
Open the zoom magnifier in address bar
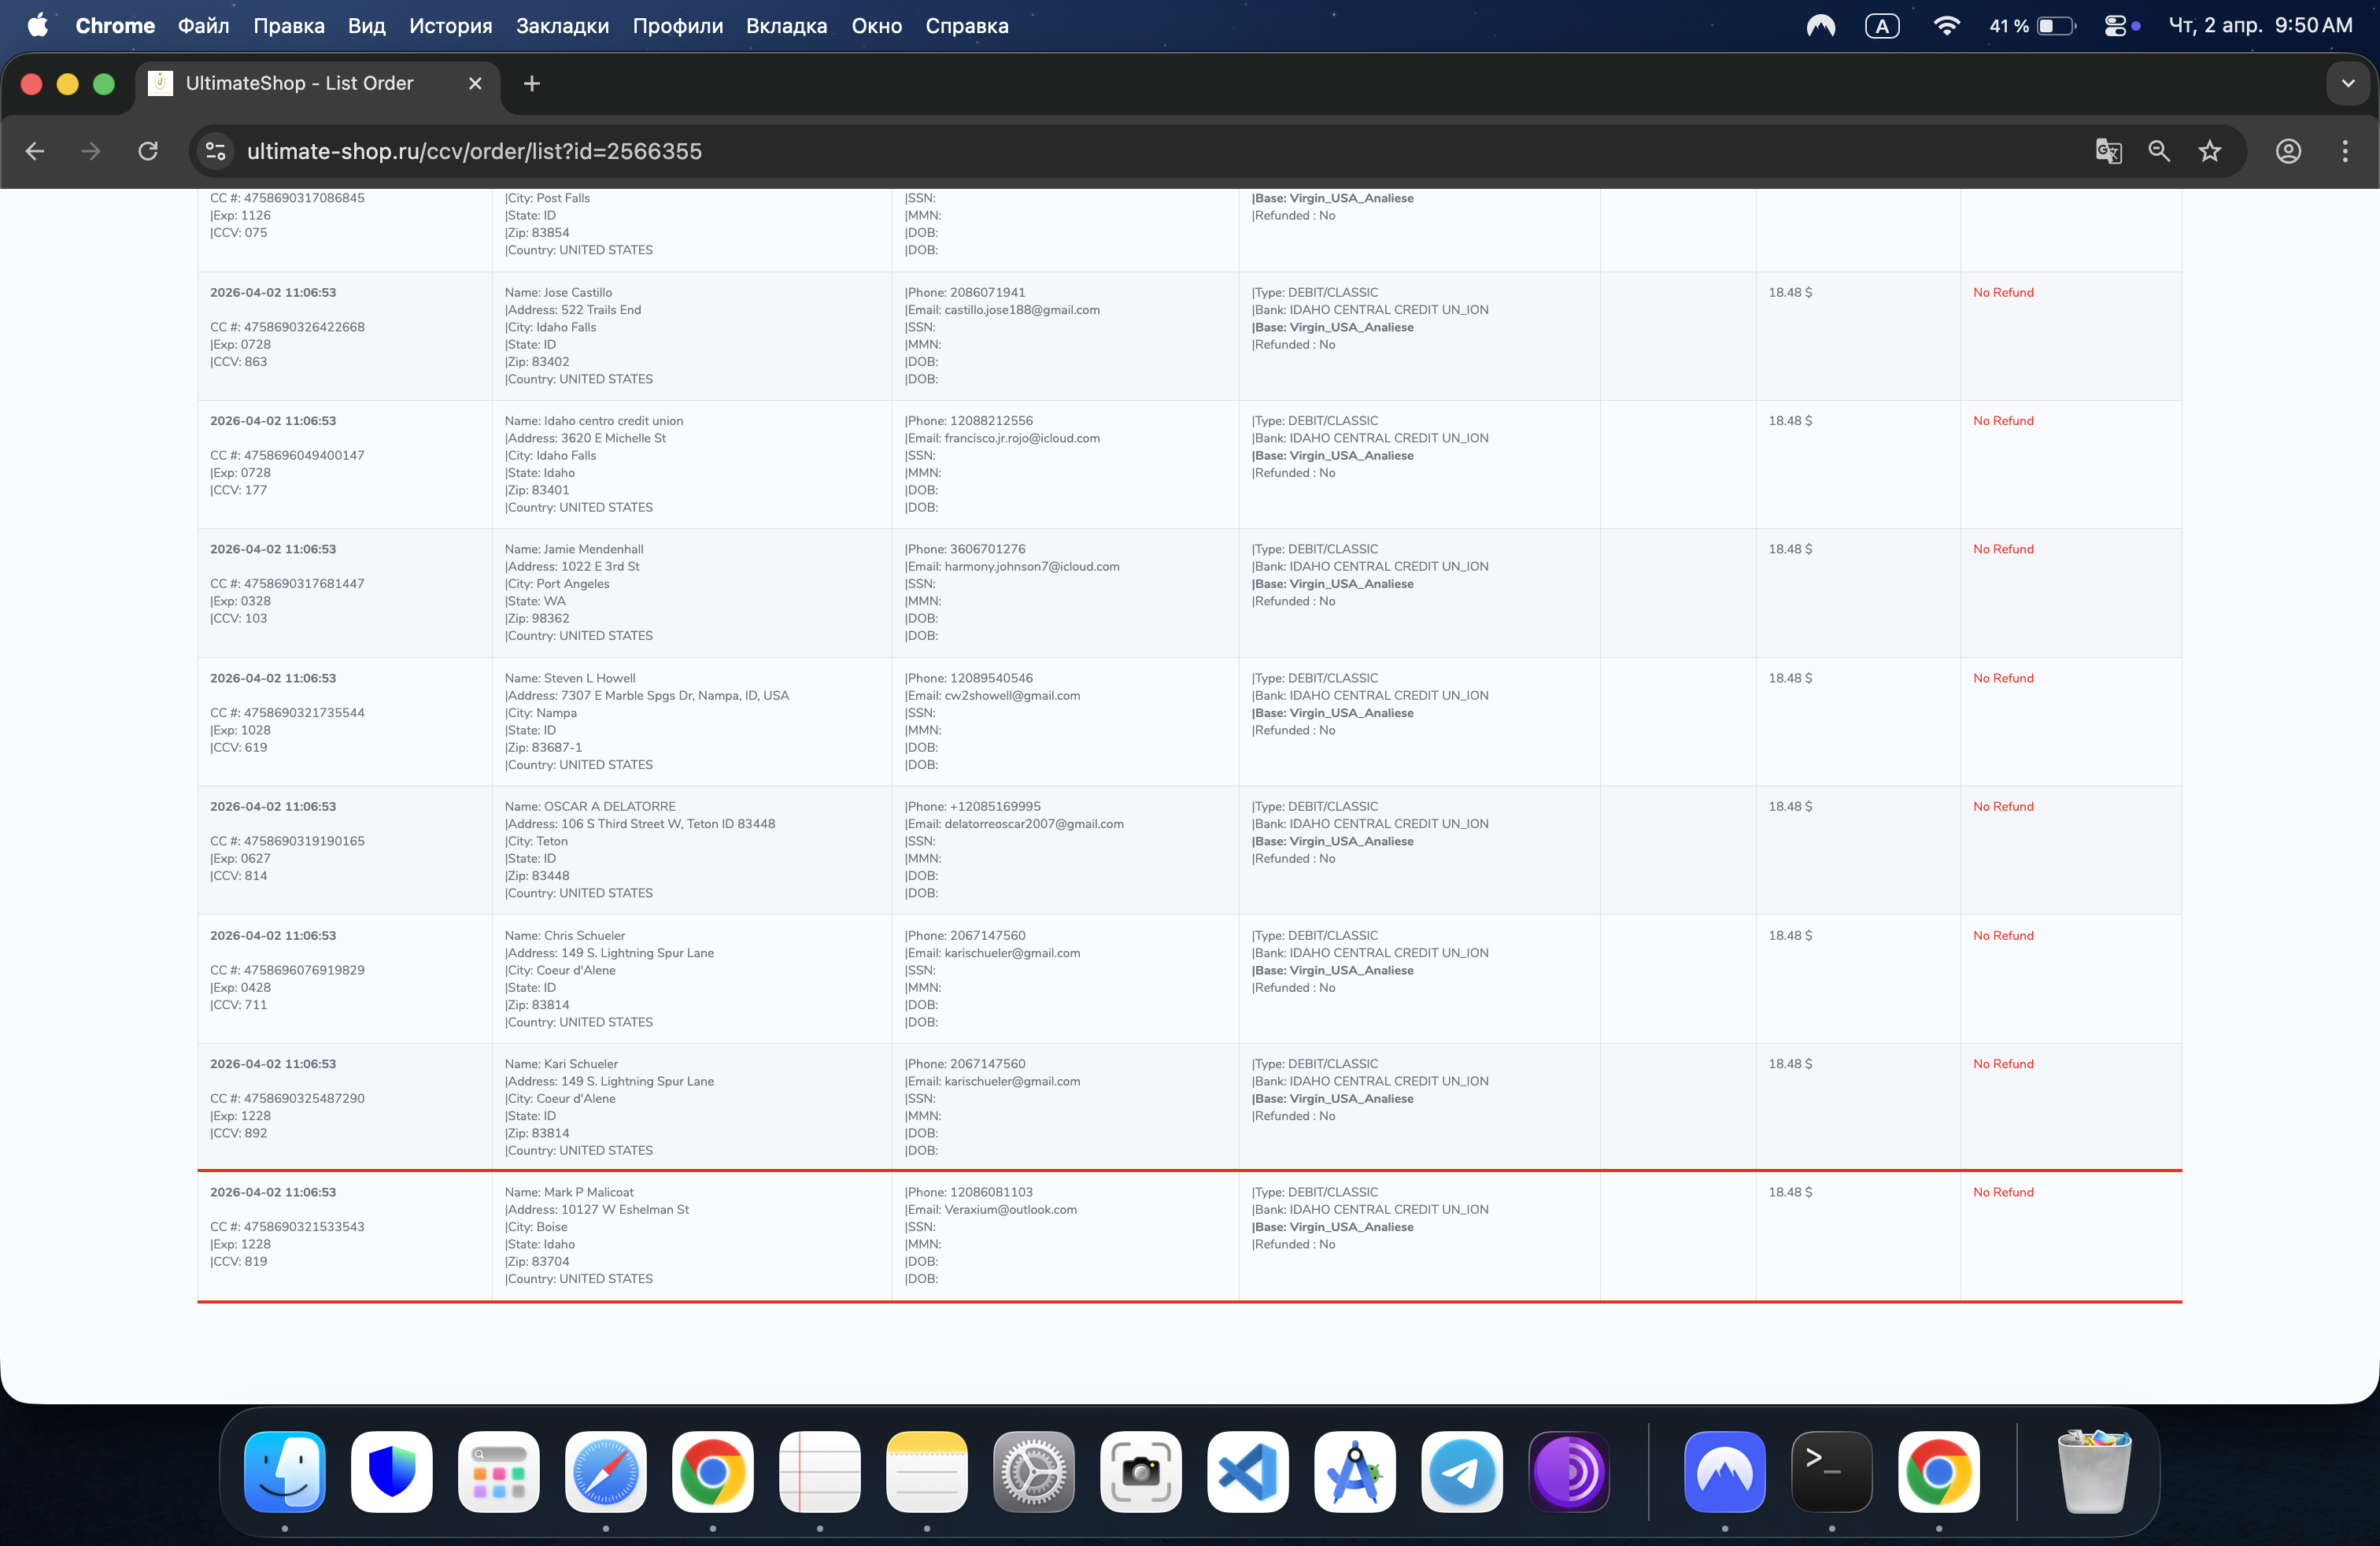[2159, 151]
